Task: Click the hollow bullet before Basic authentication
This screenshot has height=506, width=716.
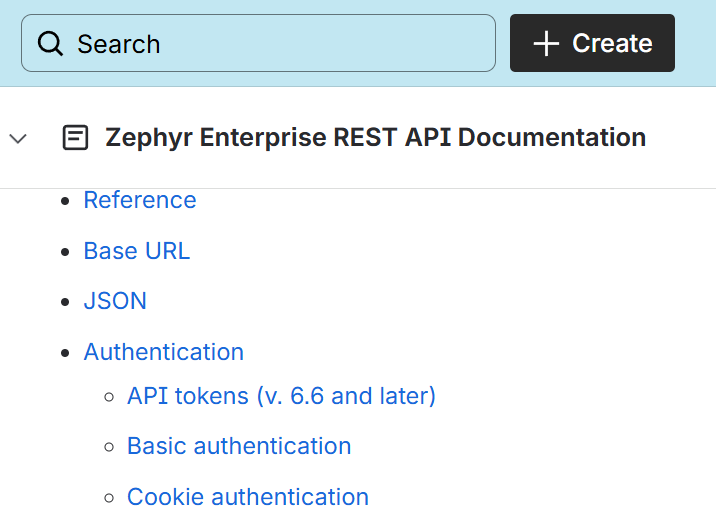Action: tap(109, 447)
